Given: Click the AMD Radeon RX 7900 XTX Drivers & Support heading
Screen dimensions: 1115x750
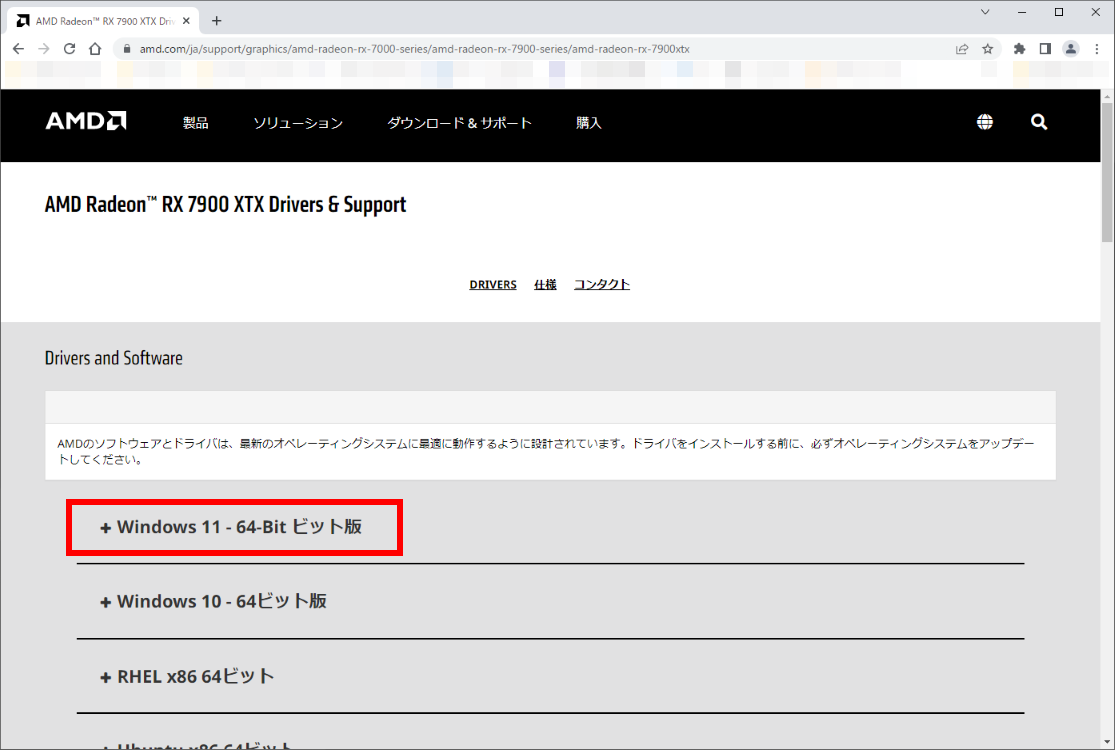Looking at the screenshot, I should (225, 205).
